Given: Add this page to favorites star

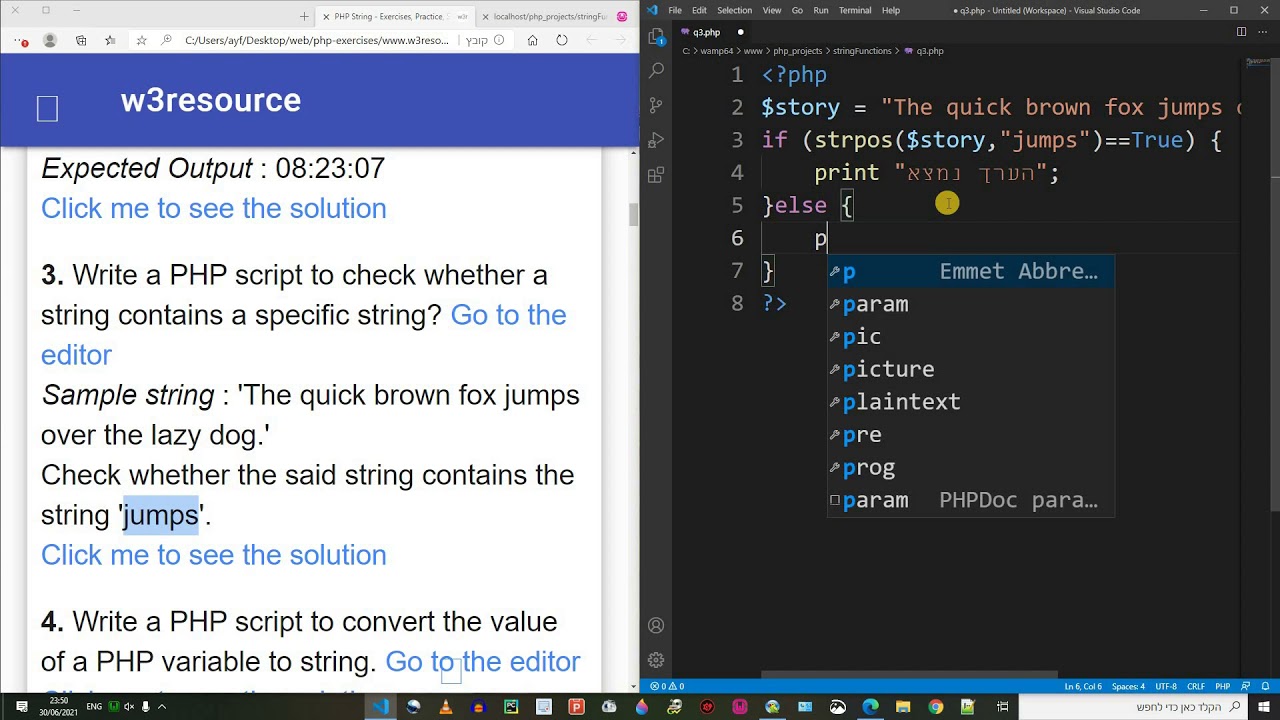Looking at the screenshot, I should pyautogui.click(x=141, y=41).
